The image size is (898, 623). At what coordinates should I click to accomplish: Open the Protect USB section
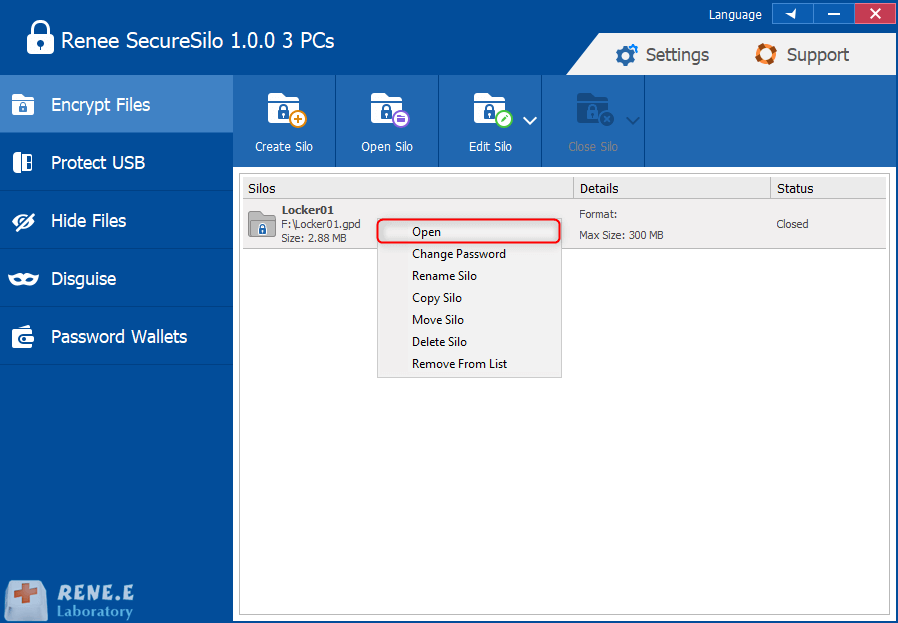[x=116, y=162]
